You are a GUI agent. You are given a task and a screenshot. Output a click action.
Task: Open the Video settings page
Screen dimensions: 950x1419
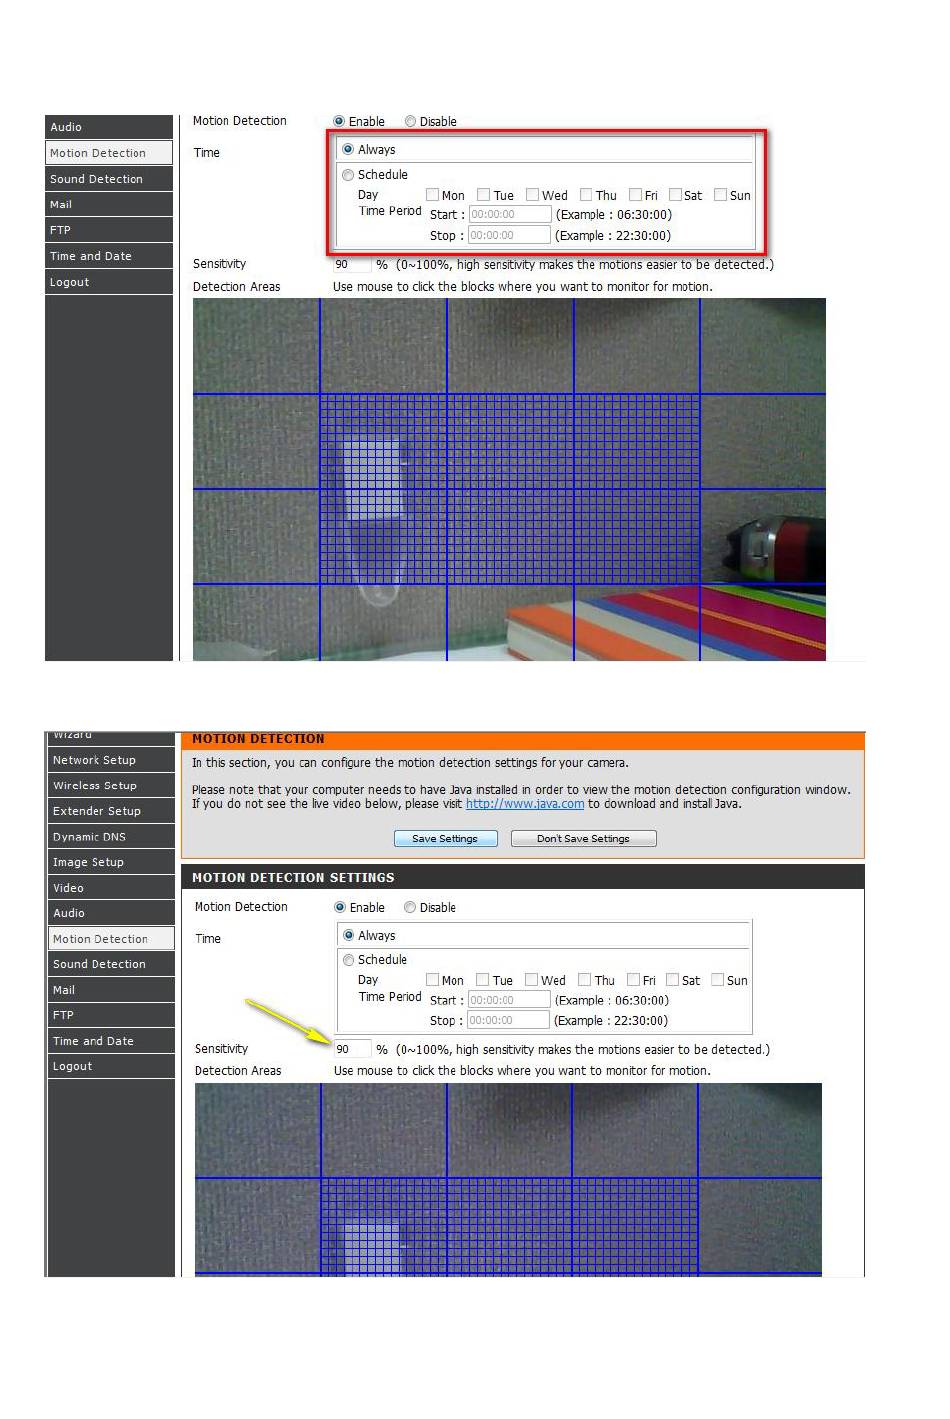(110, 888)
